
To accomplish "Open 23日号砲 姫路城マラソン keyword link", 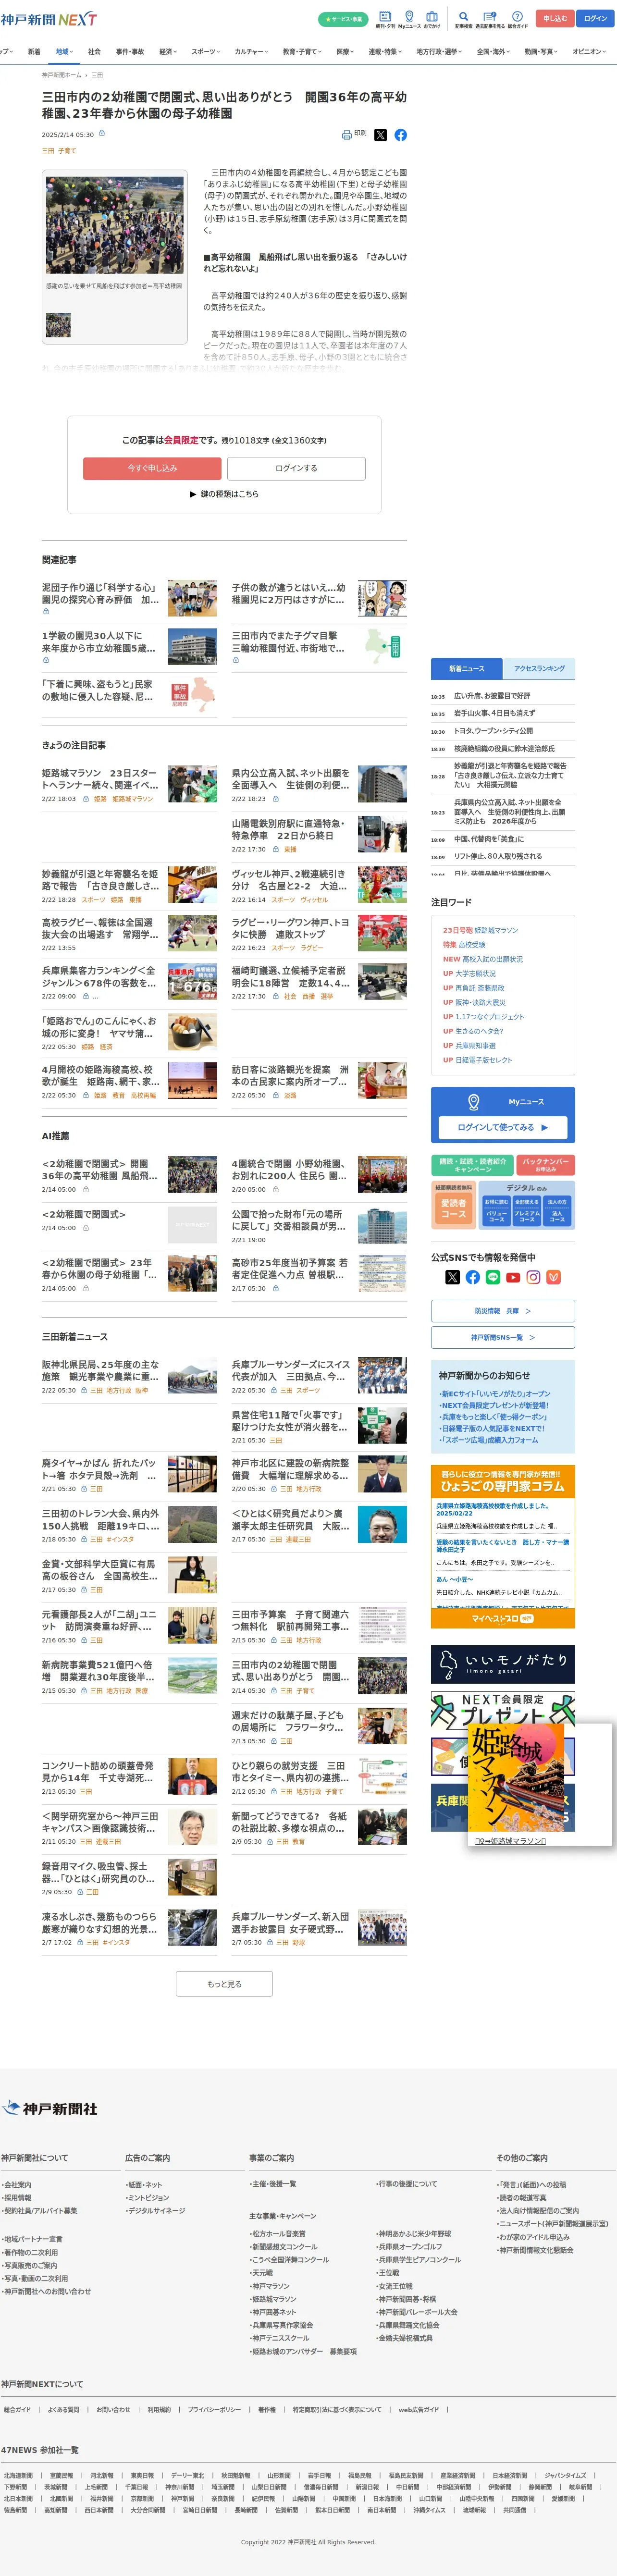I will (x=481, y=930).
